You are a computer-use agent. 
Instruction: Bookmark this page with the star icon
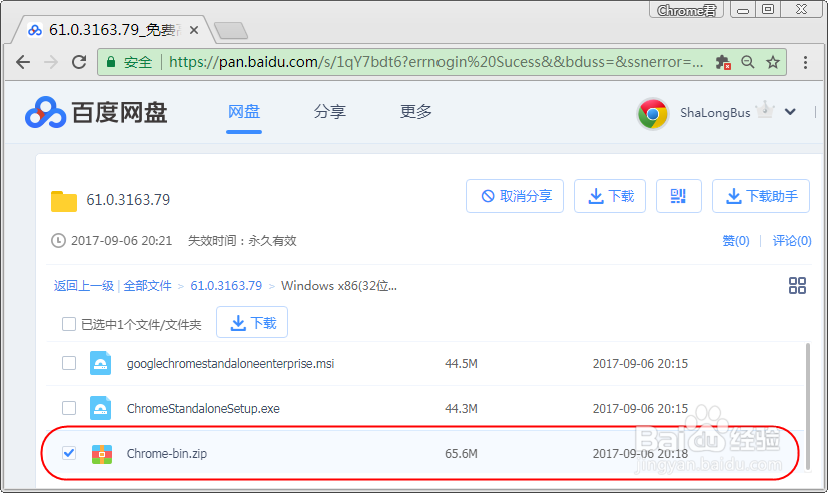coord(773,62)
